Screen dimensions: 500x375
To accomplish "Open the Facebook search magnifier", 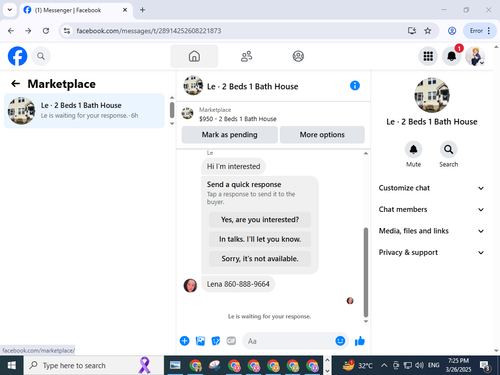I will coord(41,56).
